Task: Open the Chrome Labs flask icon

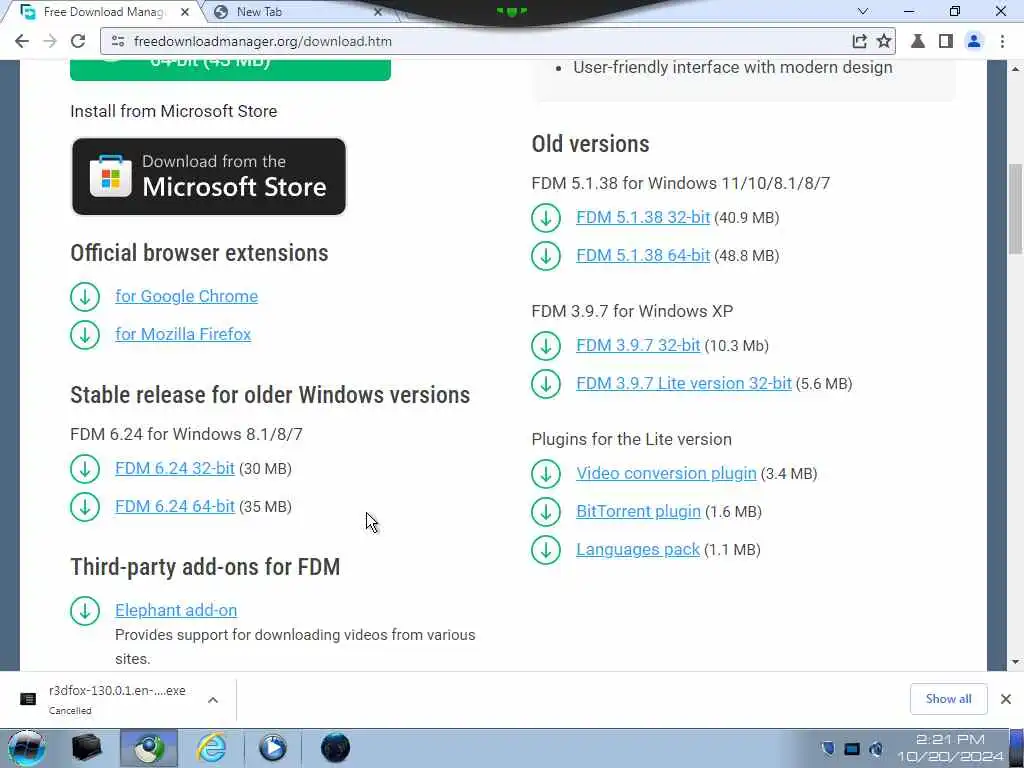Action: point(918,41)
